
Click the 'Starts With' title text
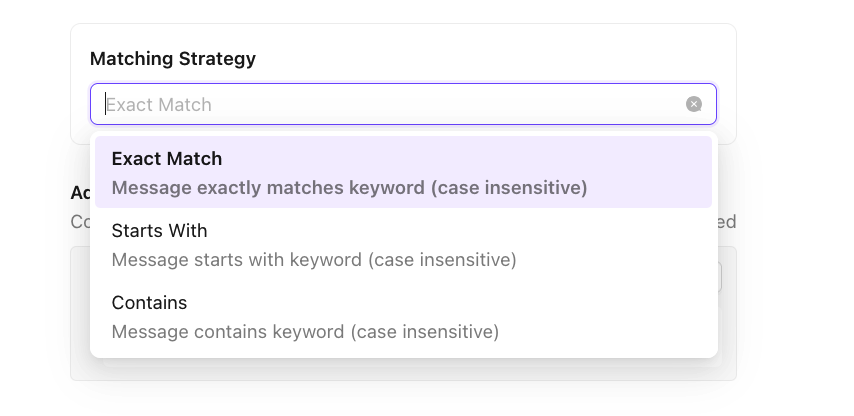coord(159,231)
